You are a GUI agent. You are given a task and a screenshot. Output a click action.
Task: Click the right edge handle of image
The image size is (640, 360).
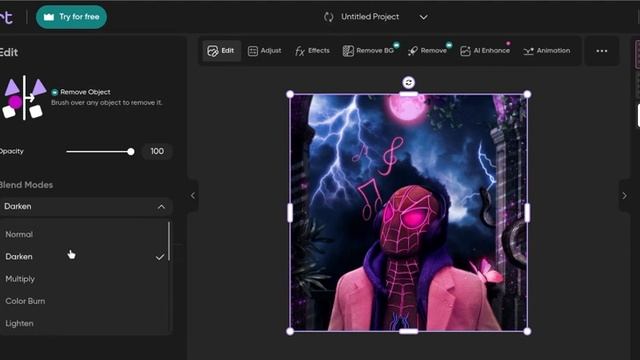(x=527, y=213)
